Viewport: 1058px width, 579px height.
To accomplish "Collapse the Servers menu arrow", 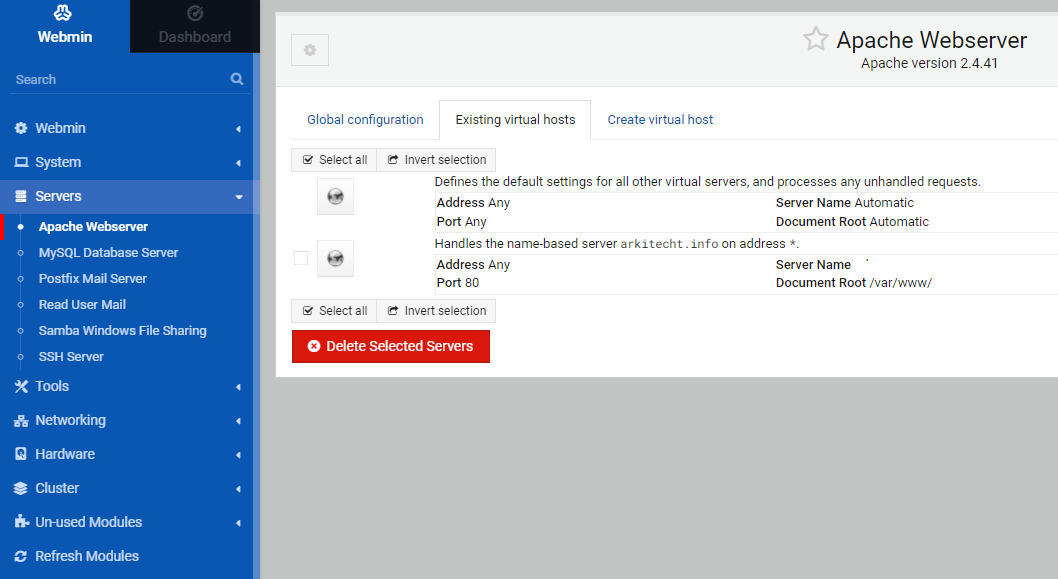I will click(x=238, y=197).
